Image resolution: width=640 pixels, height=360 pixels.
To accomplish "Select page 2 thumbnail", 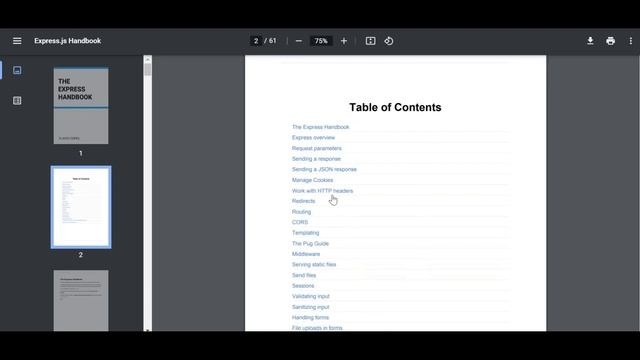I will (81, 207).
